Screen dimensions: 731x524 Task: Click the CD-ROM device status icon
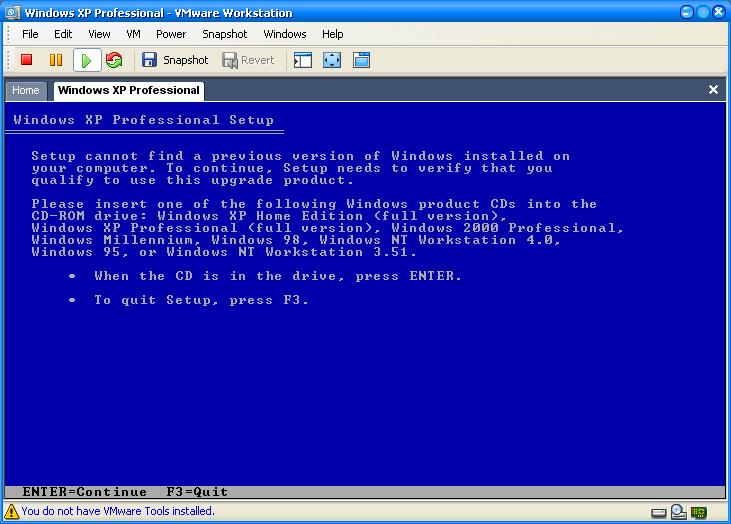coord(678,512)
